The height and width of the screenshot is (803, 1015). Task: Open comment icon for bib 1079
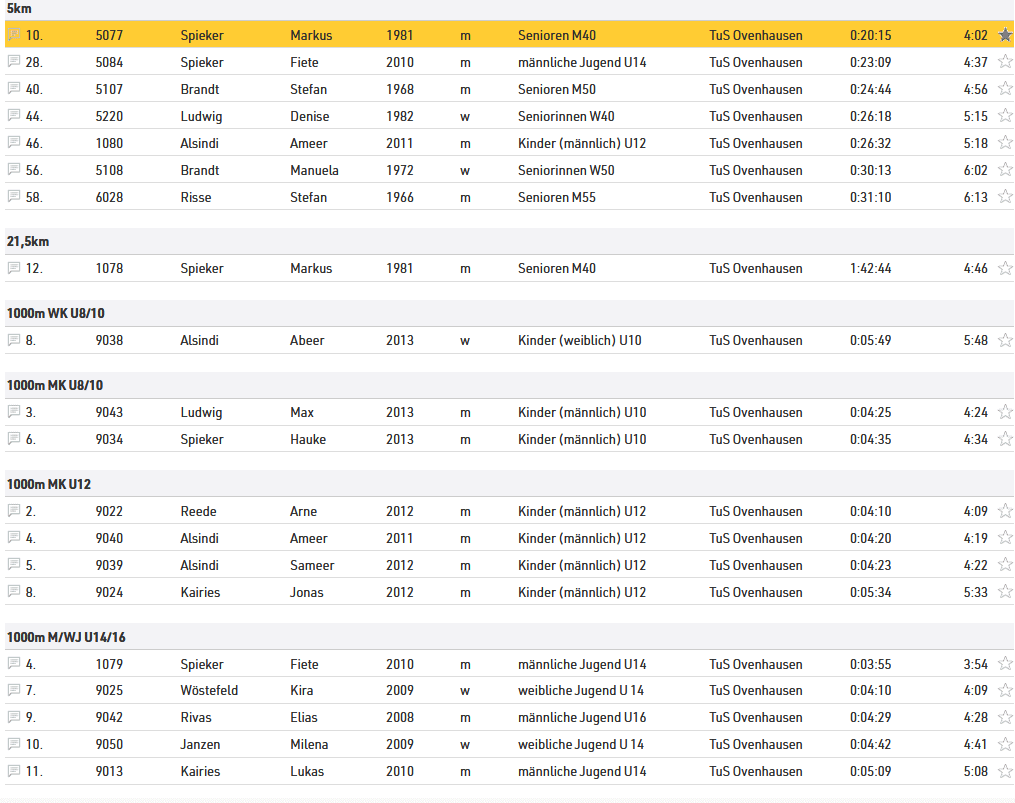pyautogui.click(x=14, y=663)
